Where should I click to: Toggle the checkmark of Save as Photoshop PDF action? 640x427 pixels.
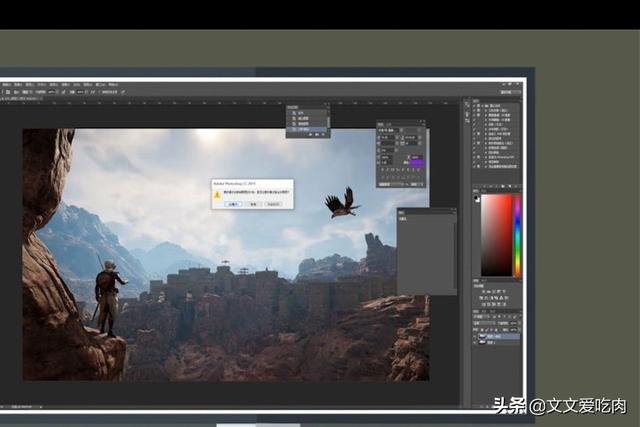tap(474, 157)
